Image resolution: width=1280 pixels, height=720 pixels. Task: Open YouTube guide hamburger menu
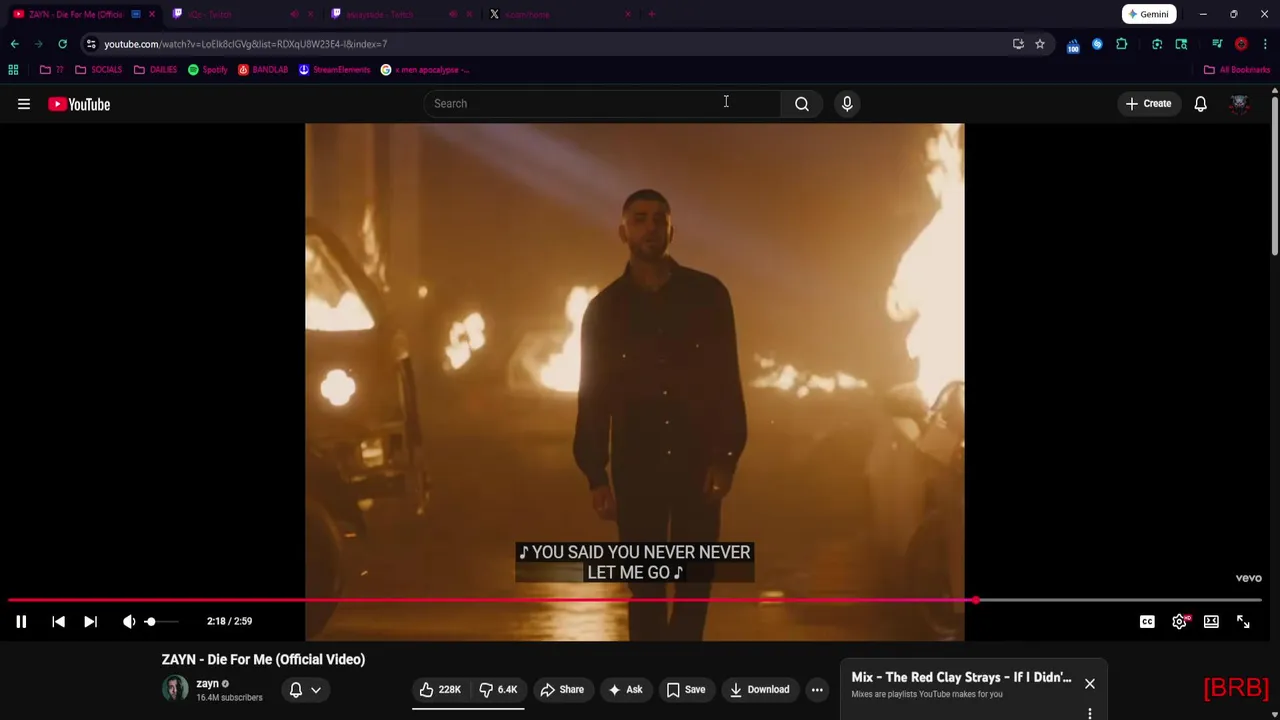24,104
